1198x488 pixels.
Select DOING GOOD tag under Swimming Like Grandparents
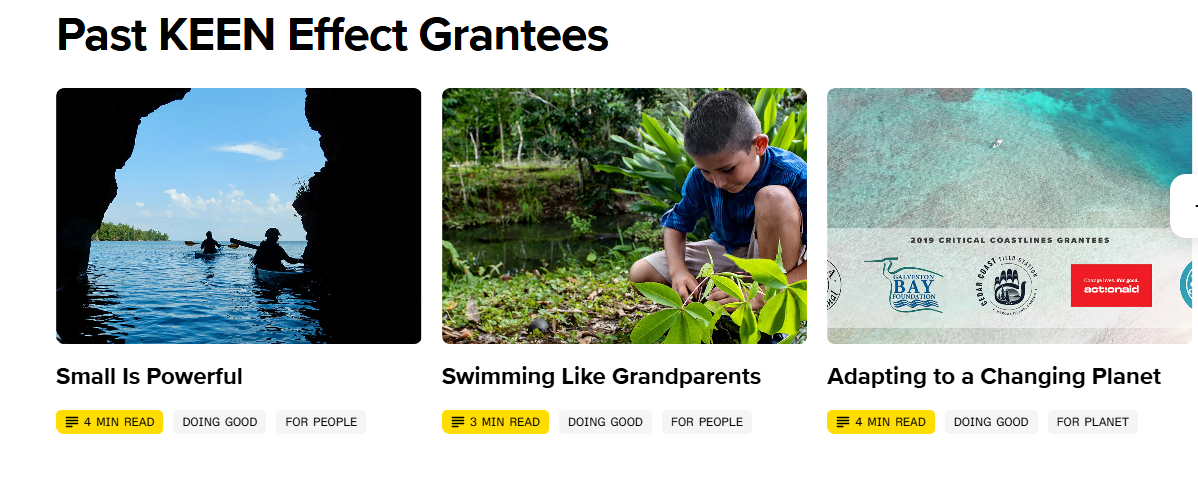click(x=605, y=422)
